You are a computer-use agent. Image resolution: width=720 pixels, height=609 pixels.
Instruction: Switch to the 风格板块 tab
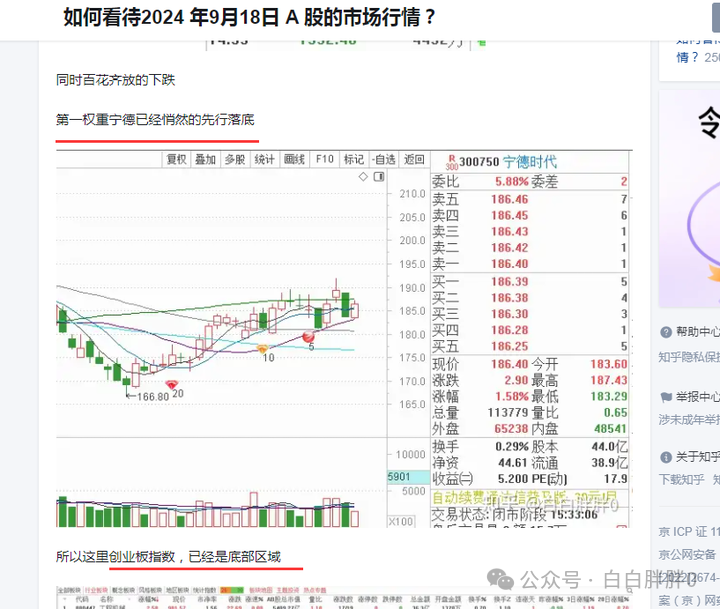point(151,590)
